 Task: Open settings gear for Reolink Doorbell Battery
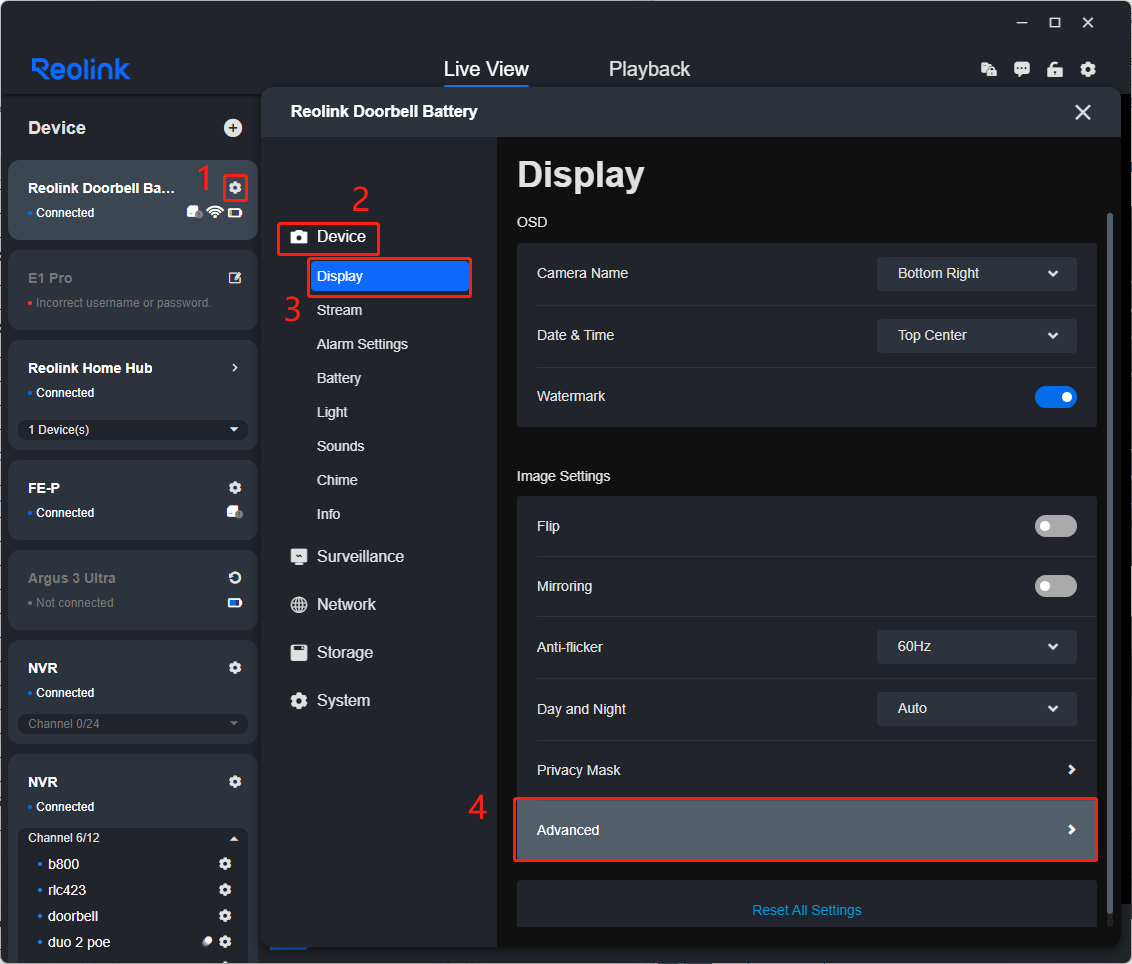coord(235,188)
